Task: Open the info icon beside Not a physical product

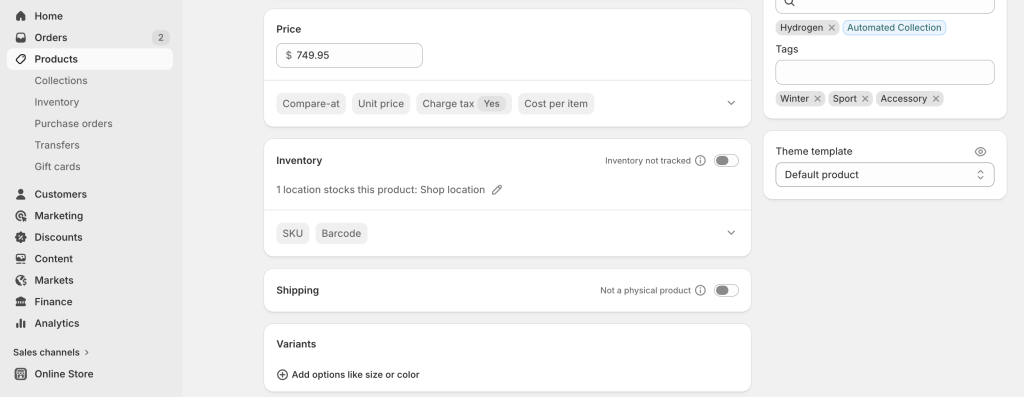Action: point(700,291)
